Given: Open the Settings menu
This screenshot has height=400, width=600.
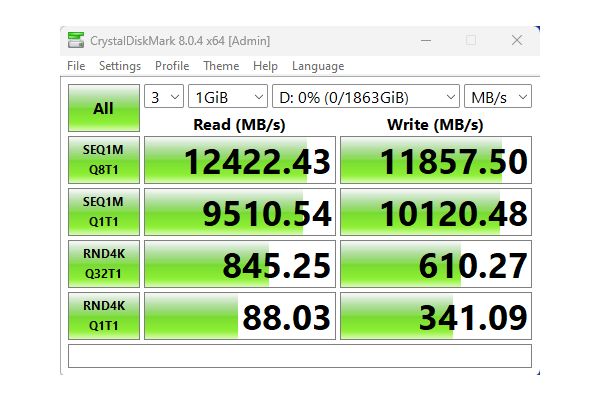Looking at the screenshot, I should coord(120,66).
